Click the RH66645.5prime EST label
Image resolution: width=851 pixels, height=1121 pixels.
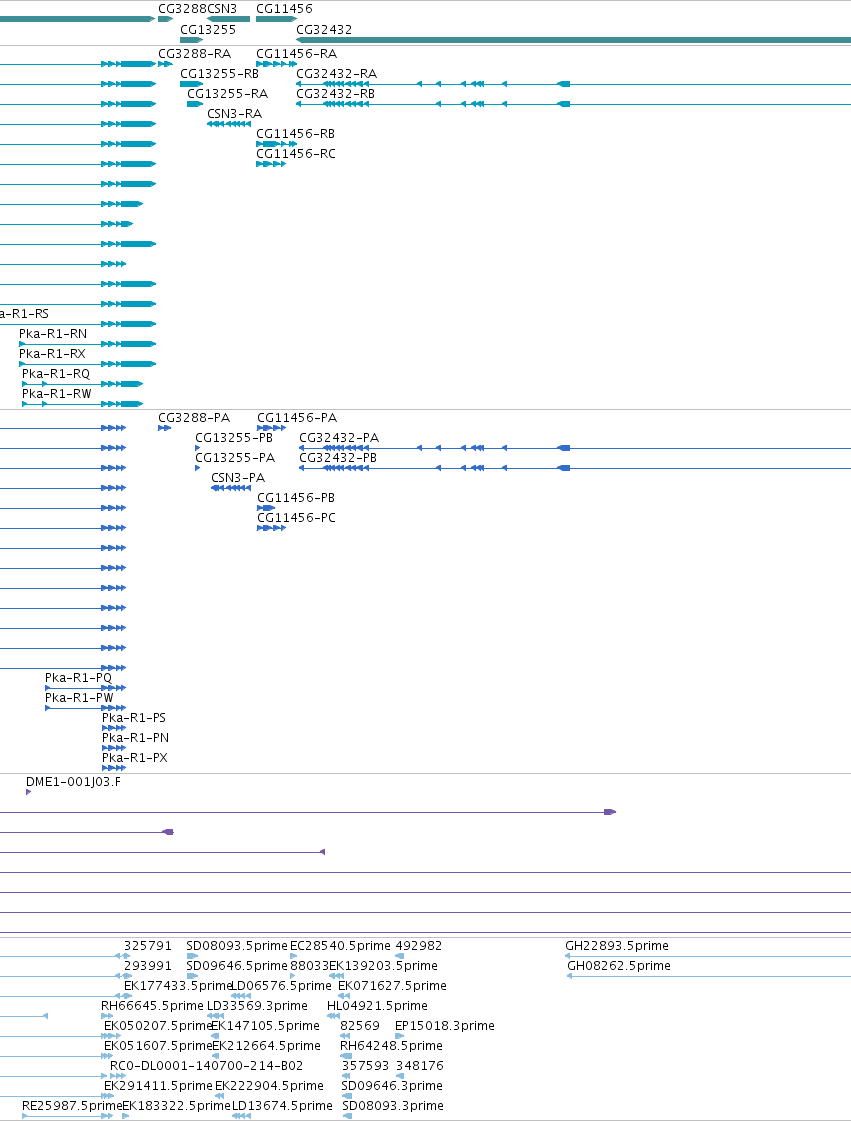[152, 1006]
